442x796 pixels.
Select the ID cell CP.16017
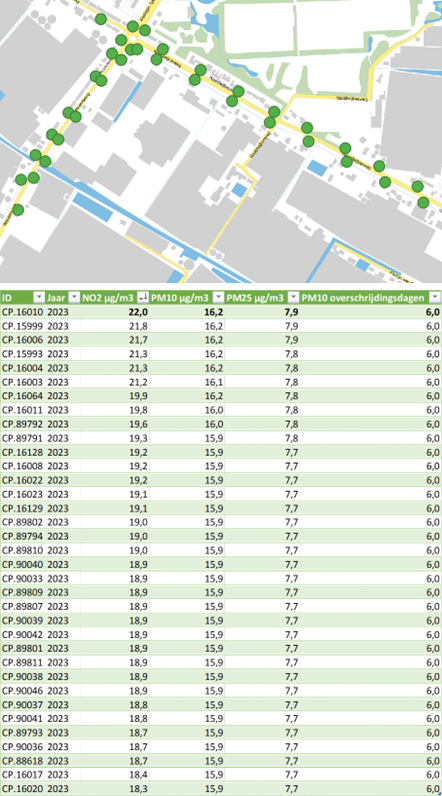(x=23, y=775)
